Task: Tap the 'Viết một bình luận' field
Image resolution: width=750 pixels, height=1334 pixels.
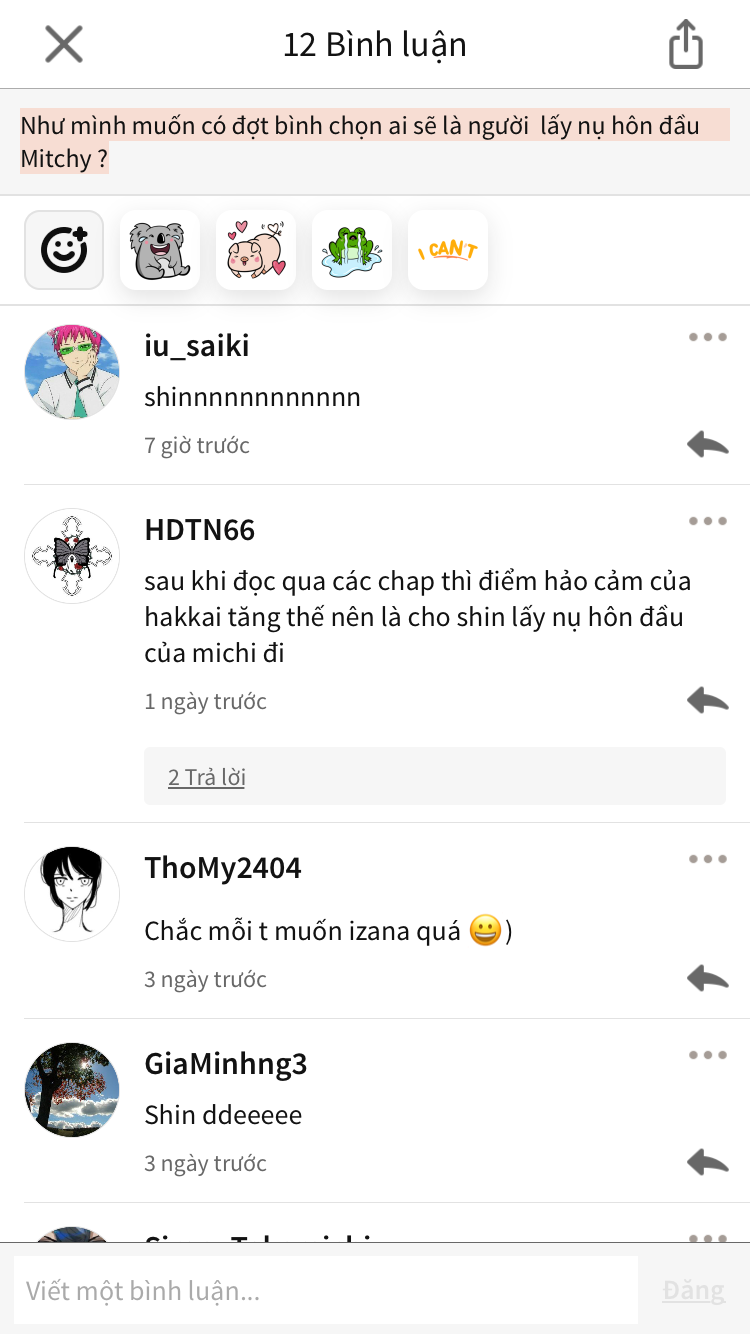Action: (326, 1290)
